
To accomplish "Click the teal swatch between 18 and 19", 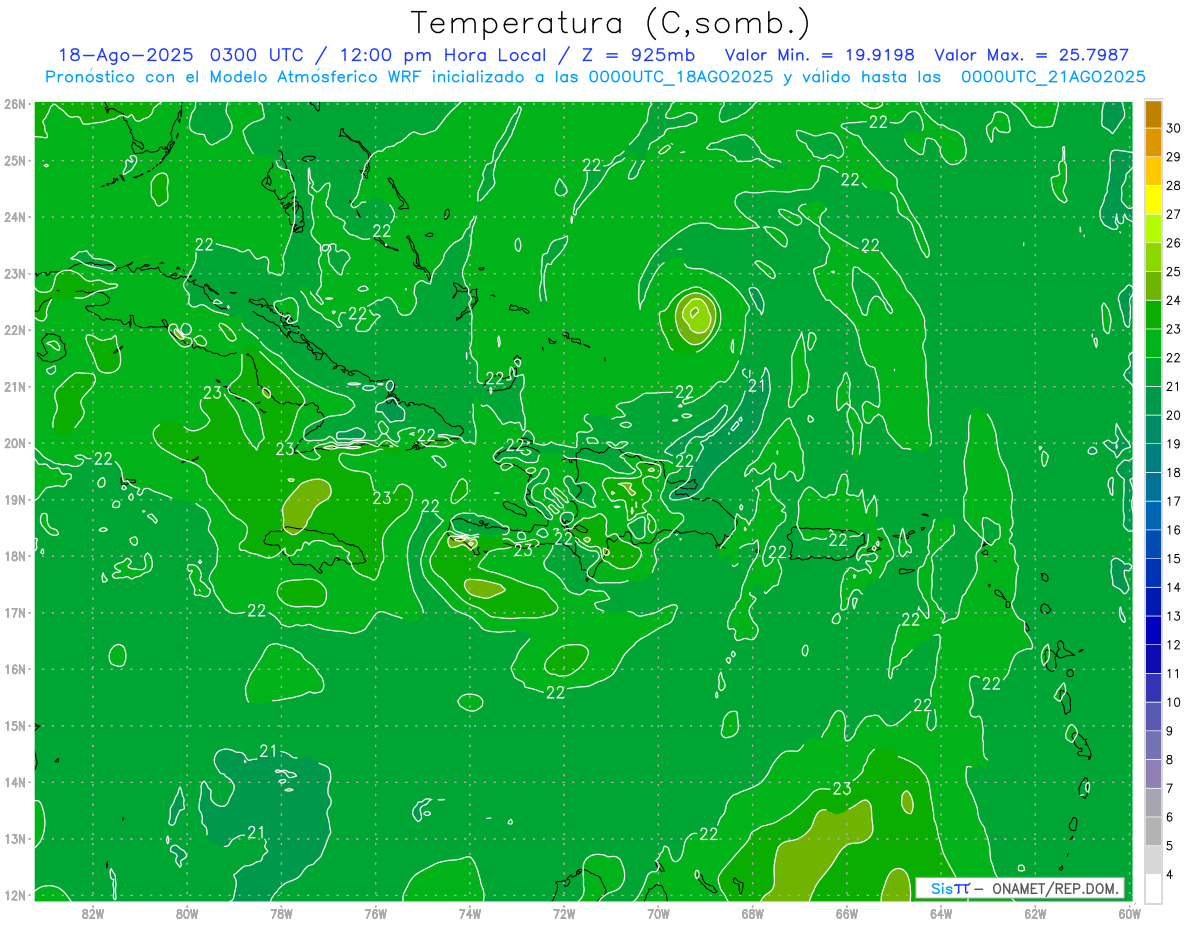I will click(1153, 458).
